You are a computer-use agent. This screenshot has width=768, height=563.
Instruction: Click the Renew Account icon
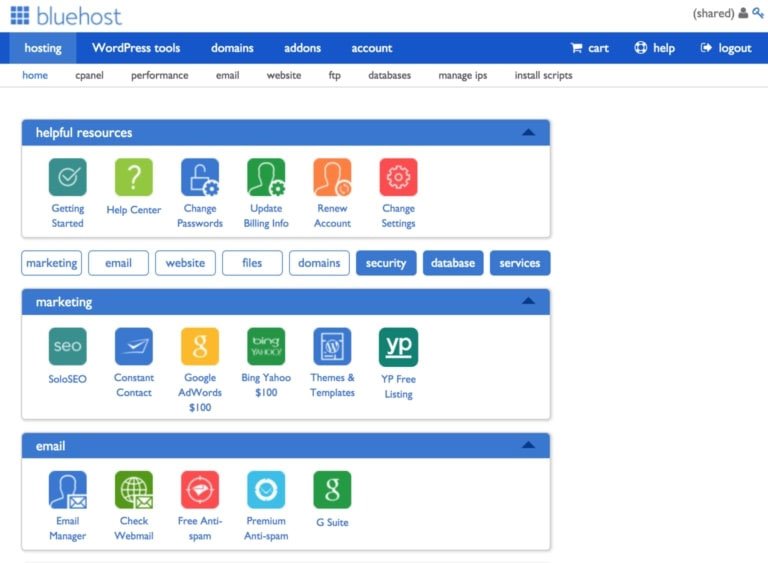point(332,177)
